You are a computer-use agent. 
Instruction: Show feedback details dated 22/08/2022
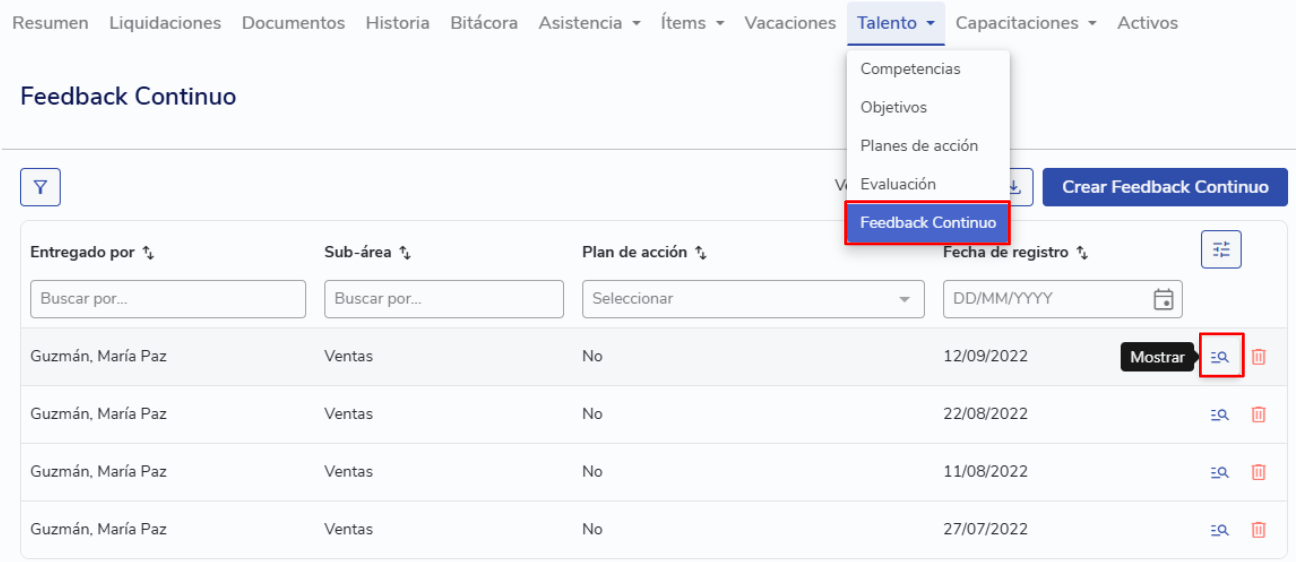[1220, 414]
